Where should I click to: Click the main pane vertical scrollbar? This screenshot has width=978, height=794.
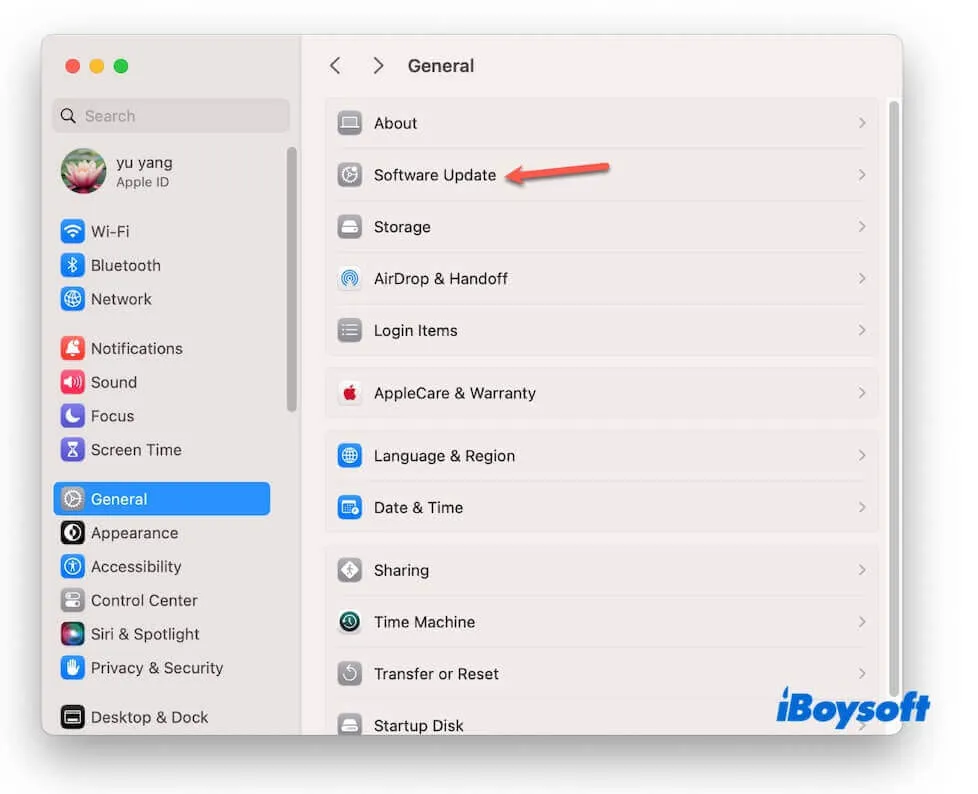(894, 398)
